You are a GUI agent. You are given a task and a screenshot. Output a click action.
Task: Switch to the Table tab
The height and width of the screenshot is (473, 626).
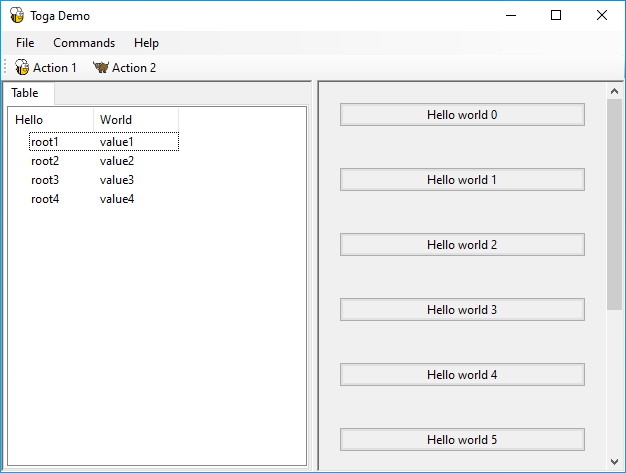26,93
